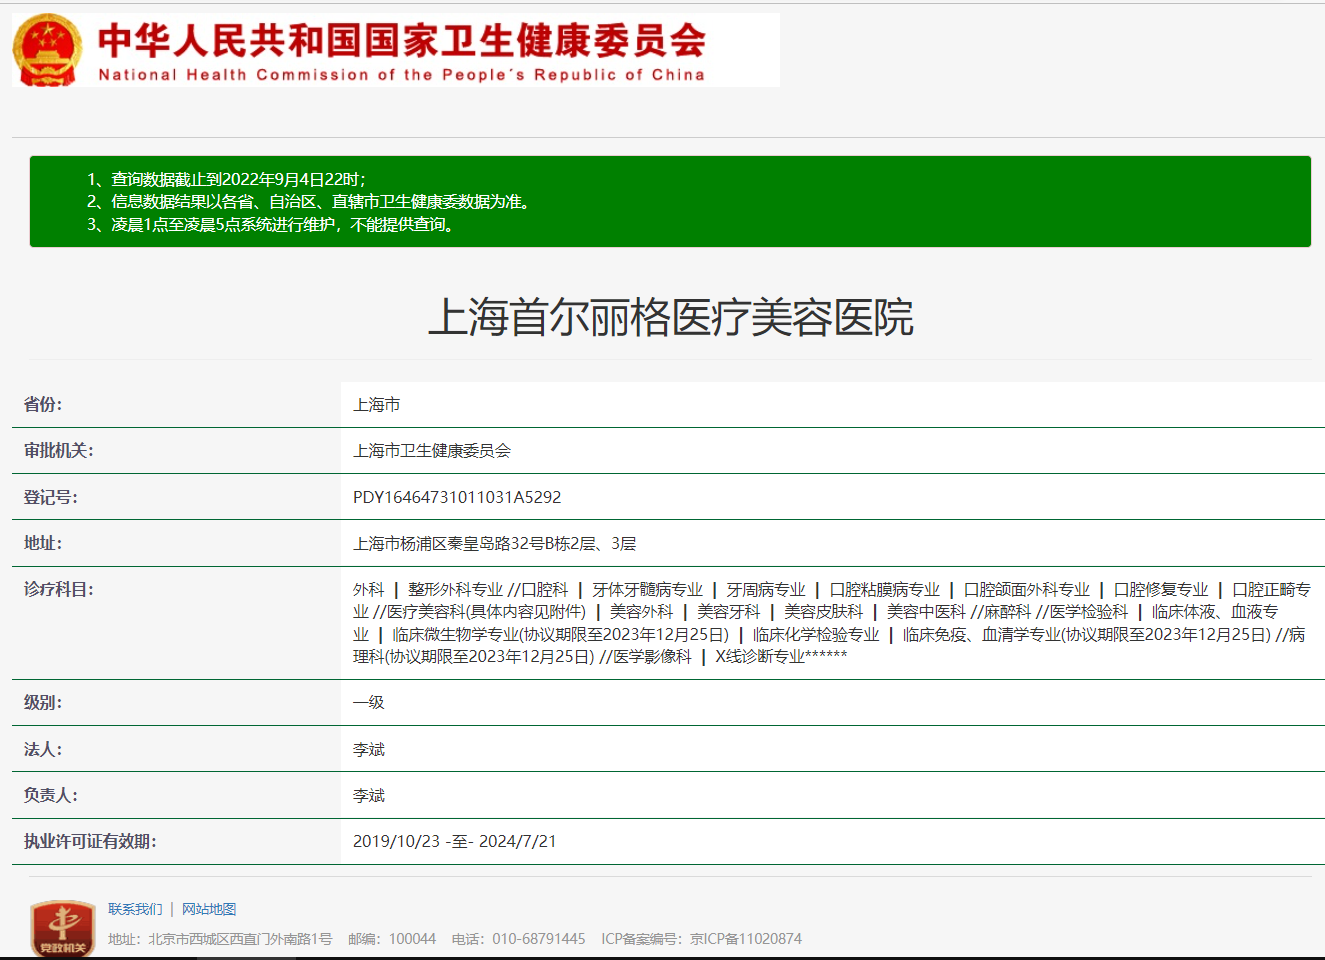Viewport: 1325px width, 960px height.
Task: Click the 级别: label
Action: coord(43,703)
